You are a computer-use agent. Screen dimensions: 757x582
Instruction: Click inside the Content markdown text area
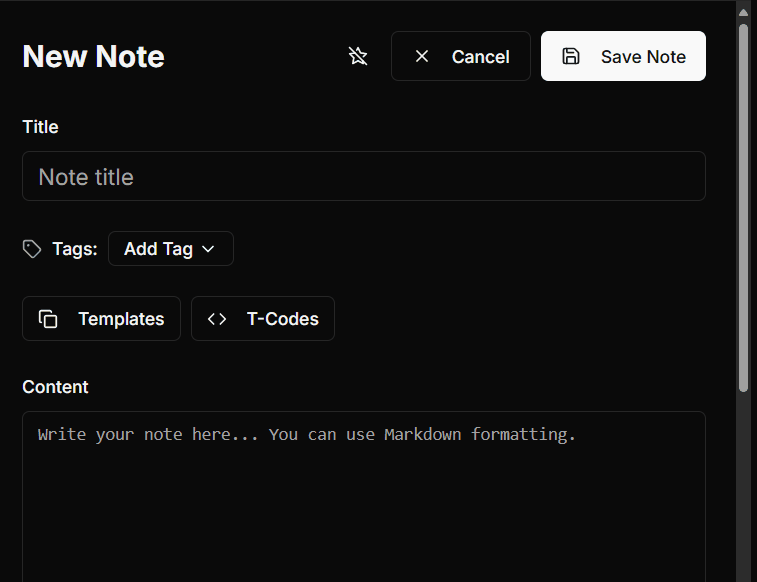click(363, 500)
